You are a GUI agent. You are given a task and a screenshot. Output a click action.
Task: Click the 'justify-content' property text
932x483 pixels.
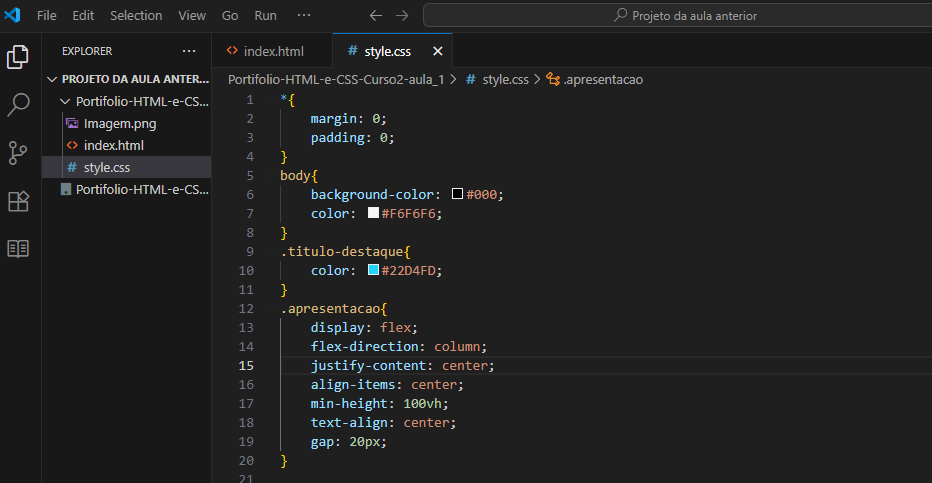point(368,365)
